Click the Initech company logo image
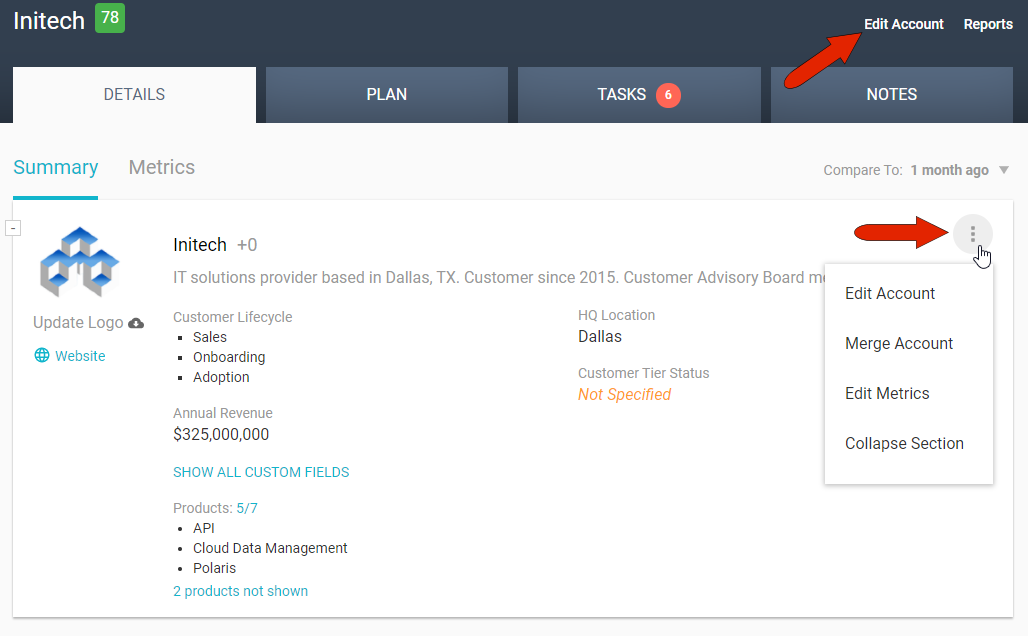 tap(80, 262)
